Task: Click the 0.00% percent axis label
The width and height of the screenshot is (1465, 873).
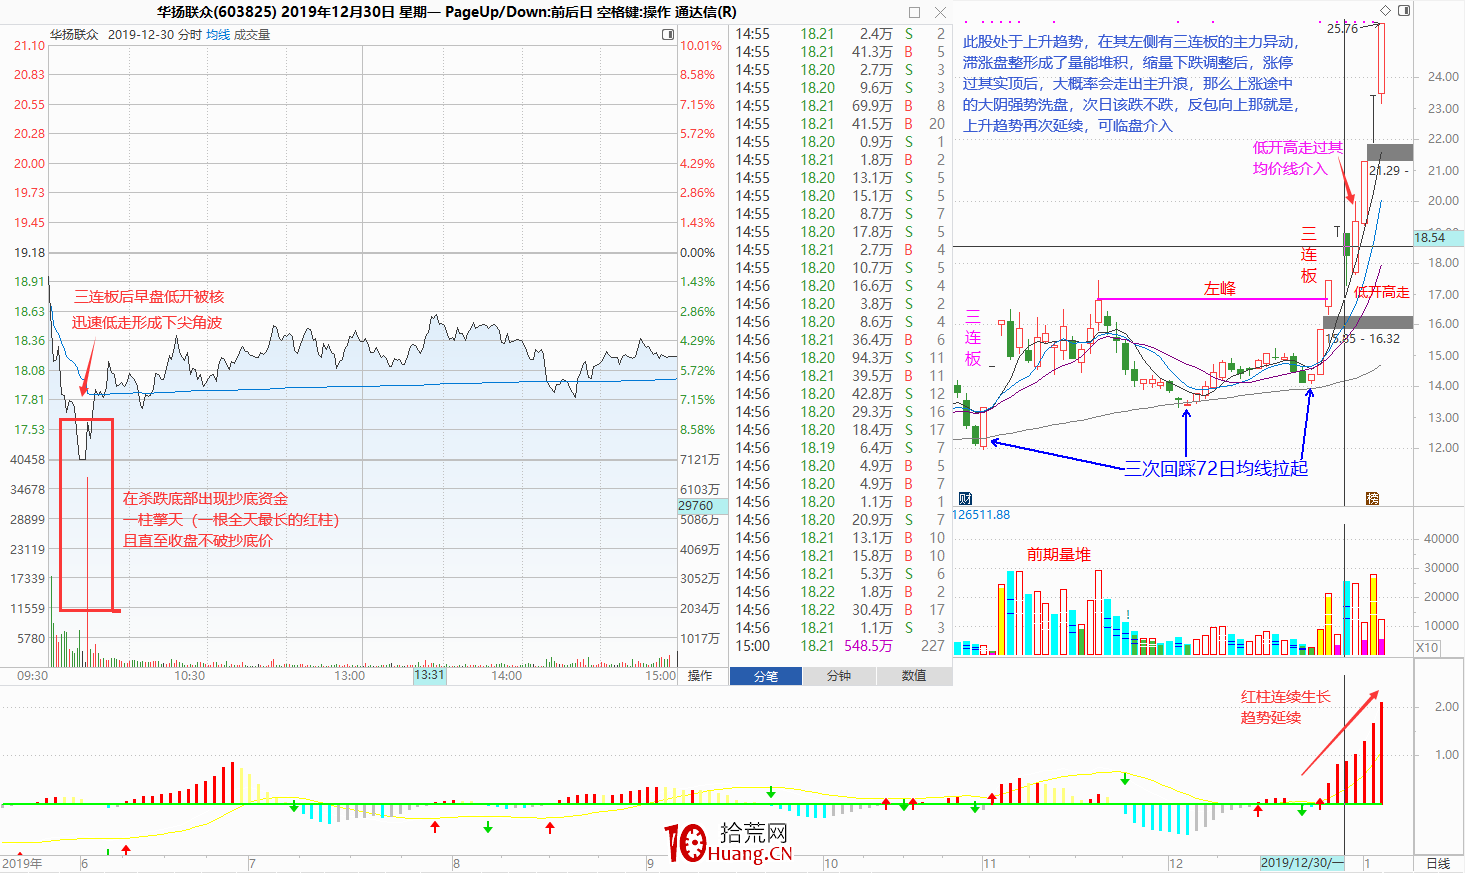Action: 698,253
